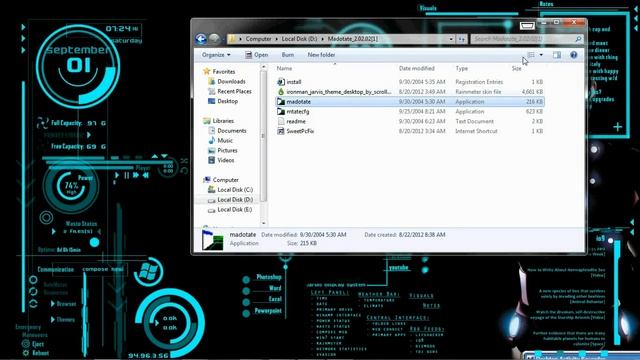Image resolution: width=640 pixels, height=360 pixels.
Task: Open the Organize menu
Action: click(216, 55)
